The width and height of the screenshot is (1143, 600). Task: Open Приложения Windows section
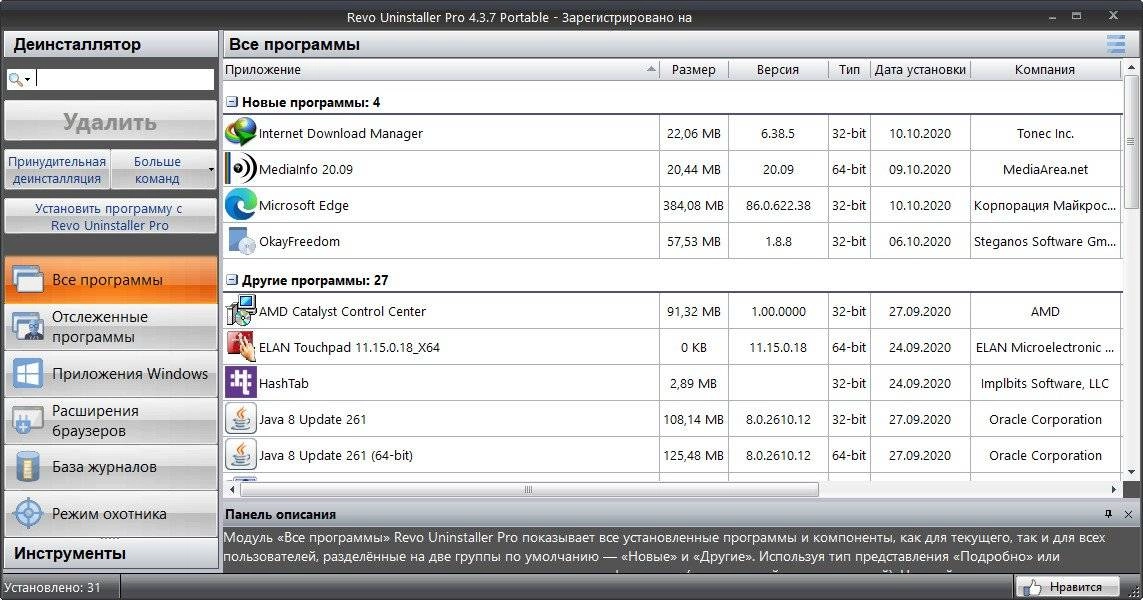[x=111, y=374]
